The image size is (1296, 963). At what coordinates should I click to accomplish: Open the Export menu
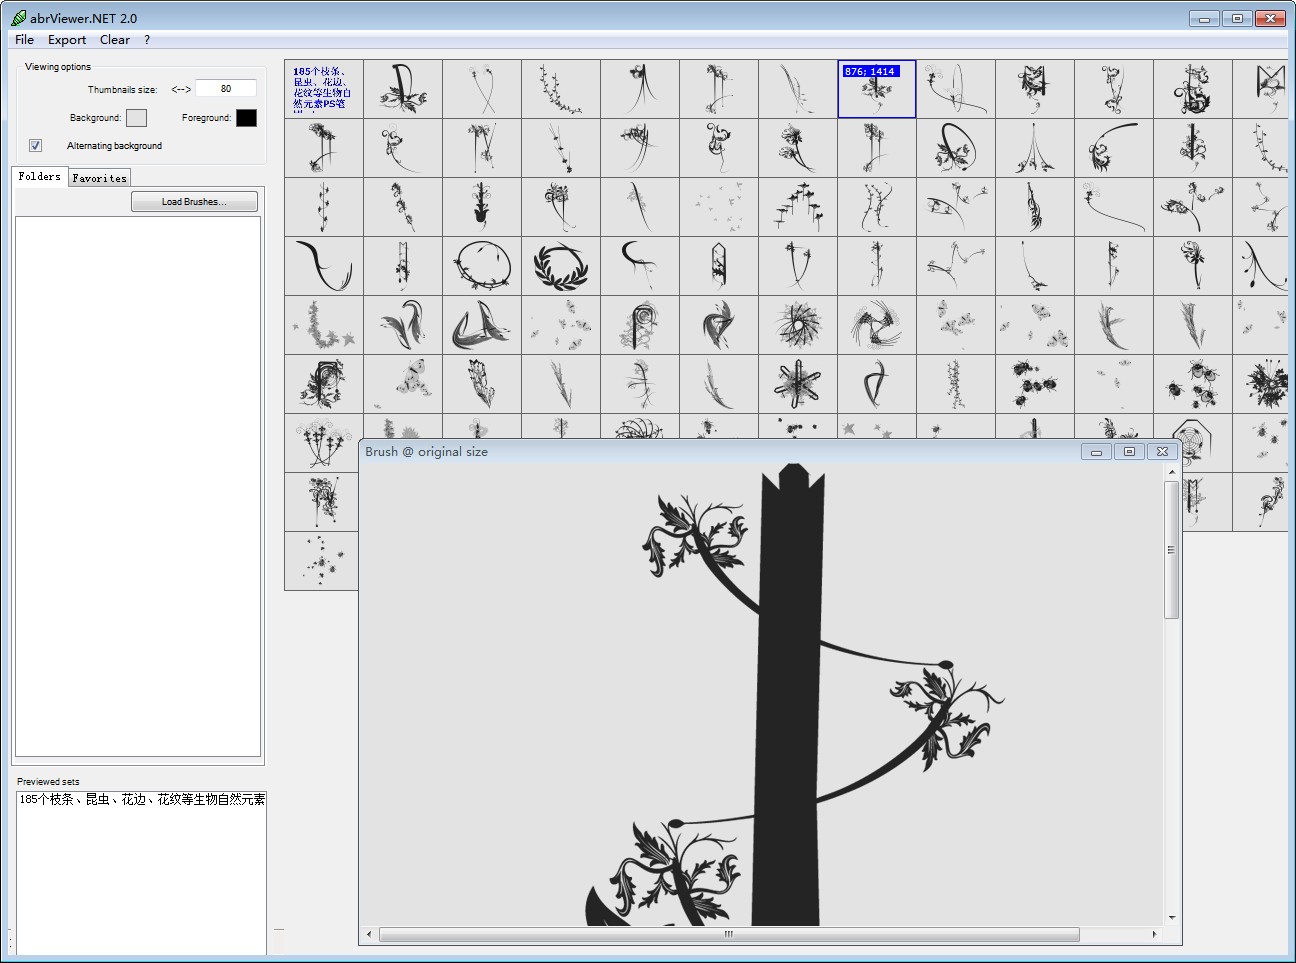coord(67,40)
